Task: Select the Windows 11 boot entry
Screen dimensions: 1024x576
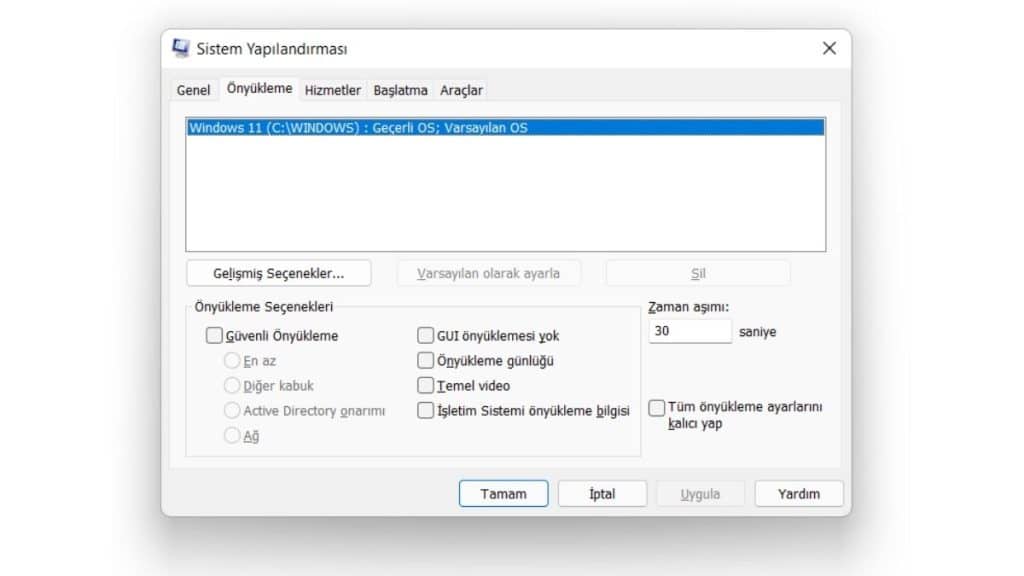Action: [400, 127]
